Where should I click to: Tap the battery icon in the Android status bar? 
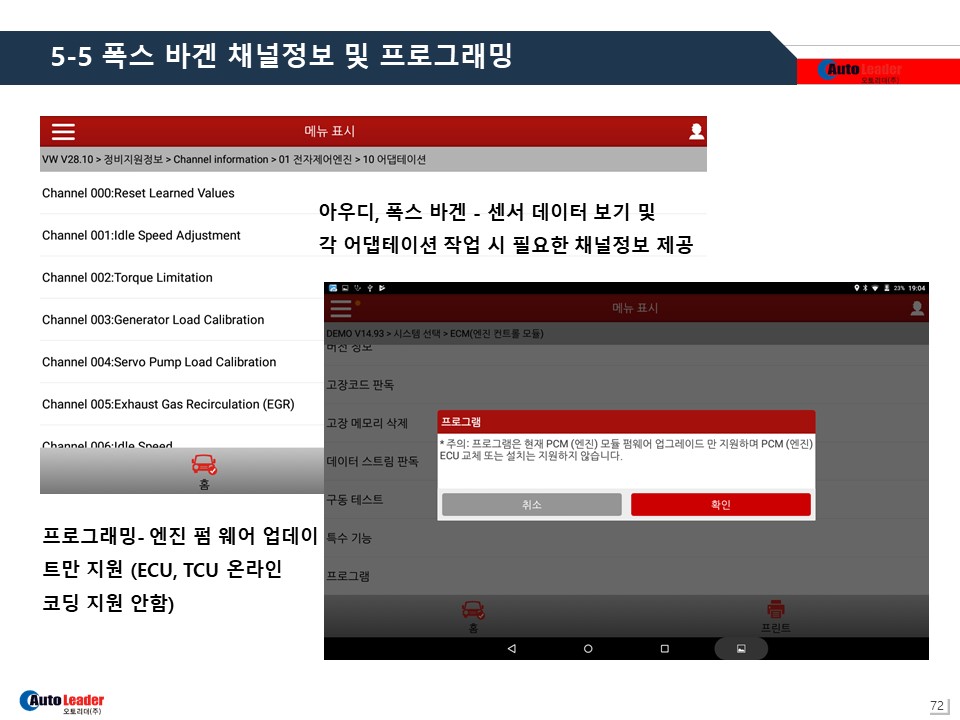click(886, 288)
